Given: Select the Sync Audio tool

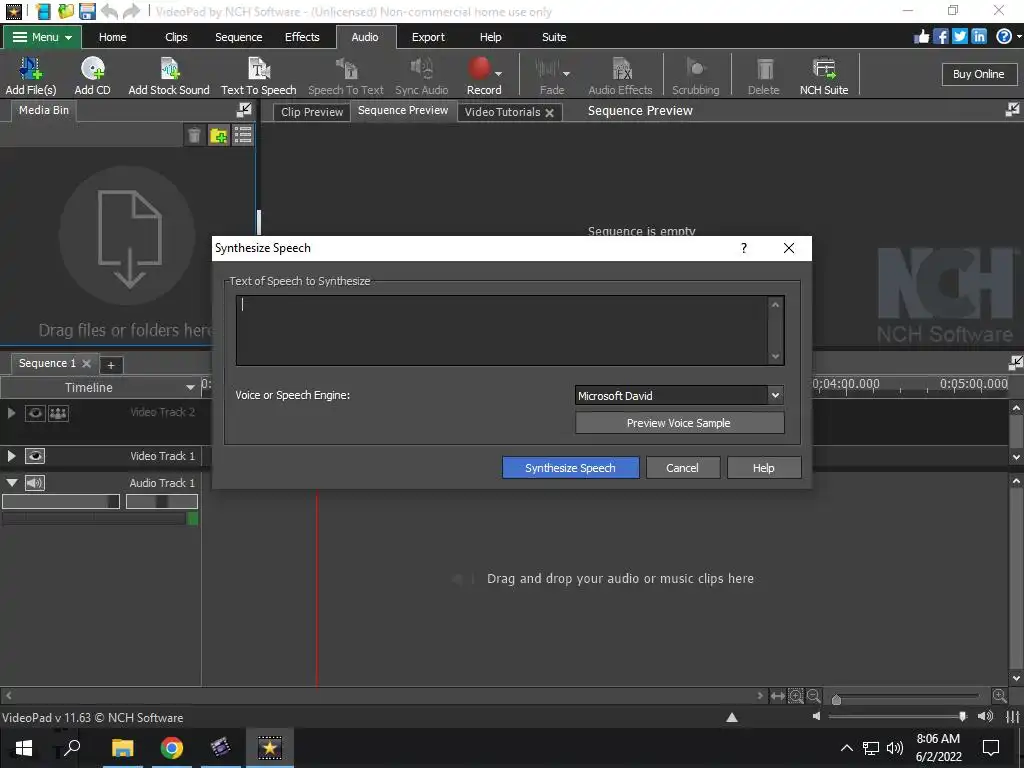Looking at the screenshot, I should pos(421,76).
